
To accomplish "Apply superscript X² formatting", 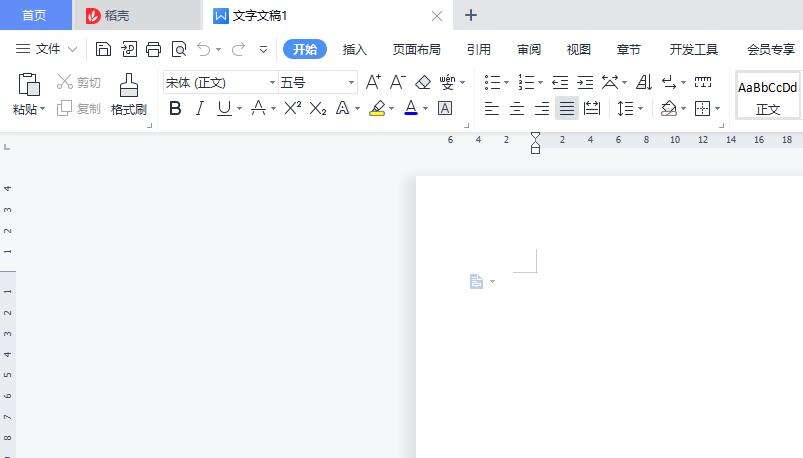I will tap(292, 108).
